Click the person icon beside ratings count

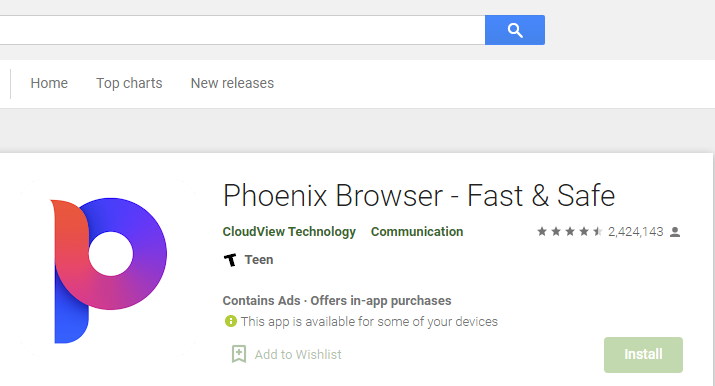point(675,232)
